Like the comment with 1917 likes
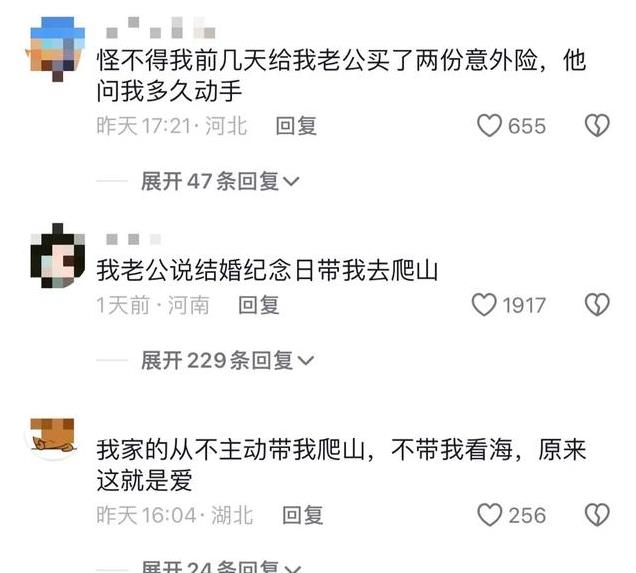 [x=484, y=305]
